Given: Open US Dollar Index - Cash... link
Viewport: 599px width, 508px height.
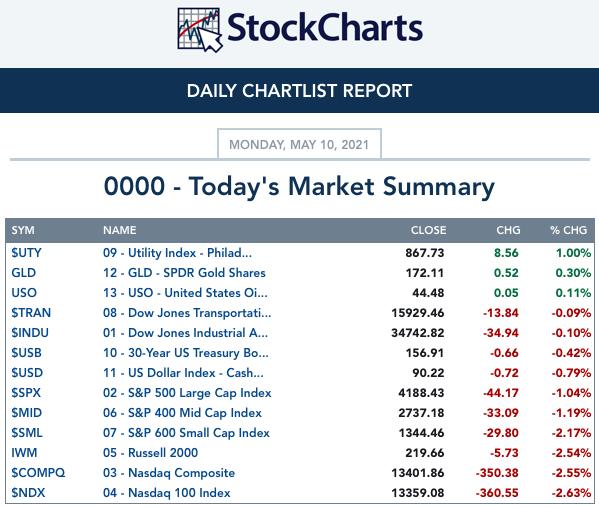Looking at the screenshot, I should click(x=183, y=373).
